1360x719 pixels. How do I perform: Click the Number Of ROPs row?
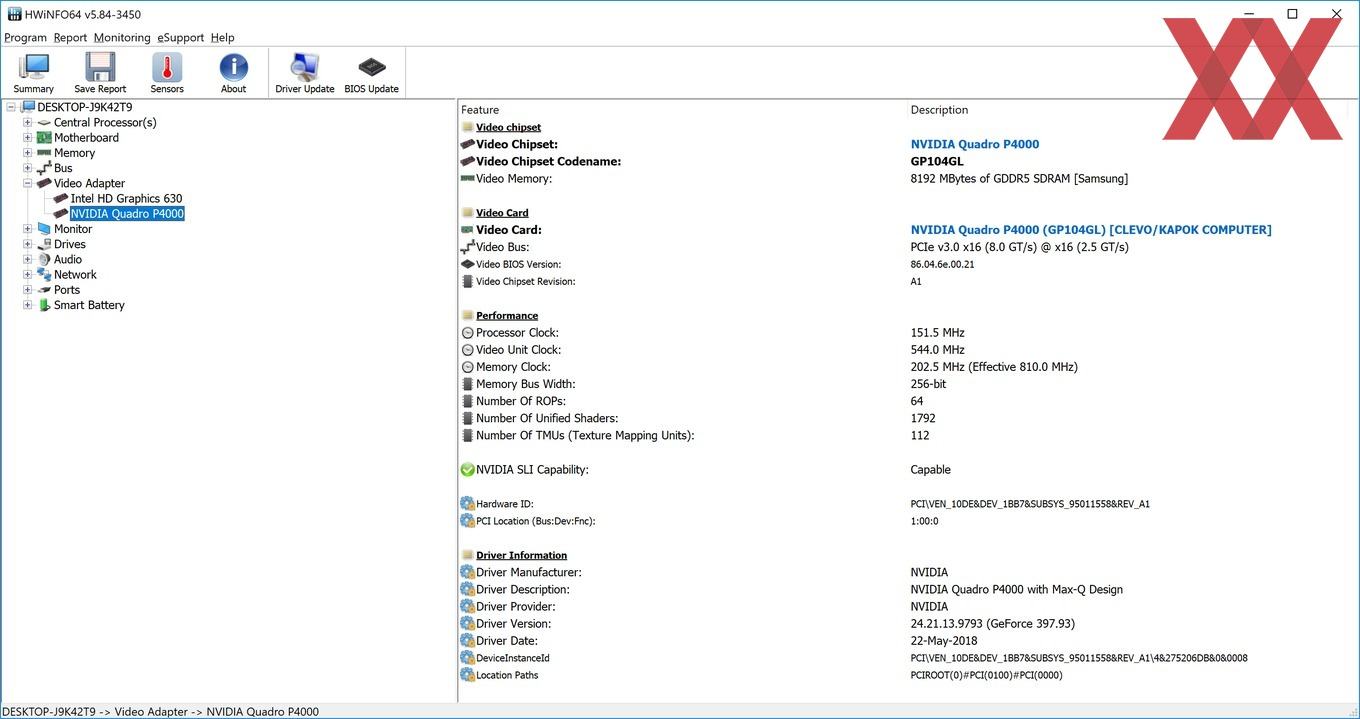point(904,401)
